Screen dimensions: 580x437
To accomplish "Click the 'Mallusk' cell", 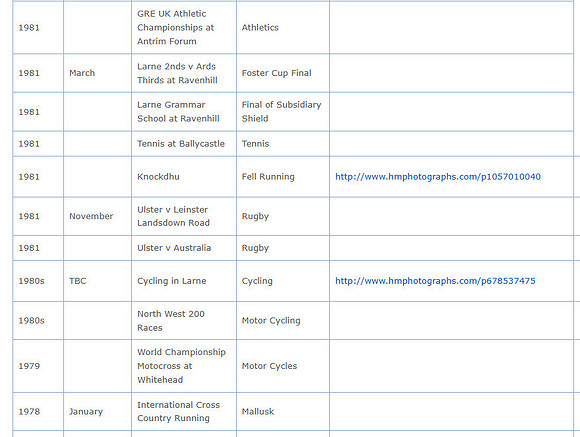I will pos(283,411).
